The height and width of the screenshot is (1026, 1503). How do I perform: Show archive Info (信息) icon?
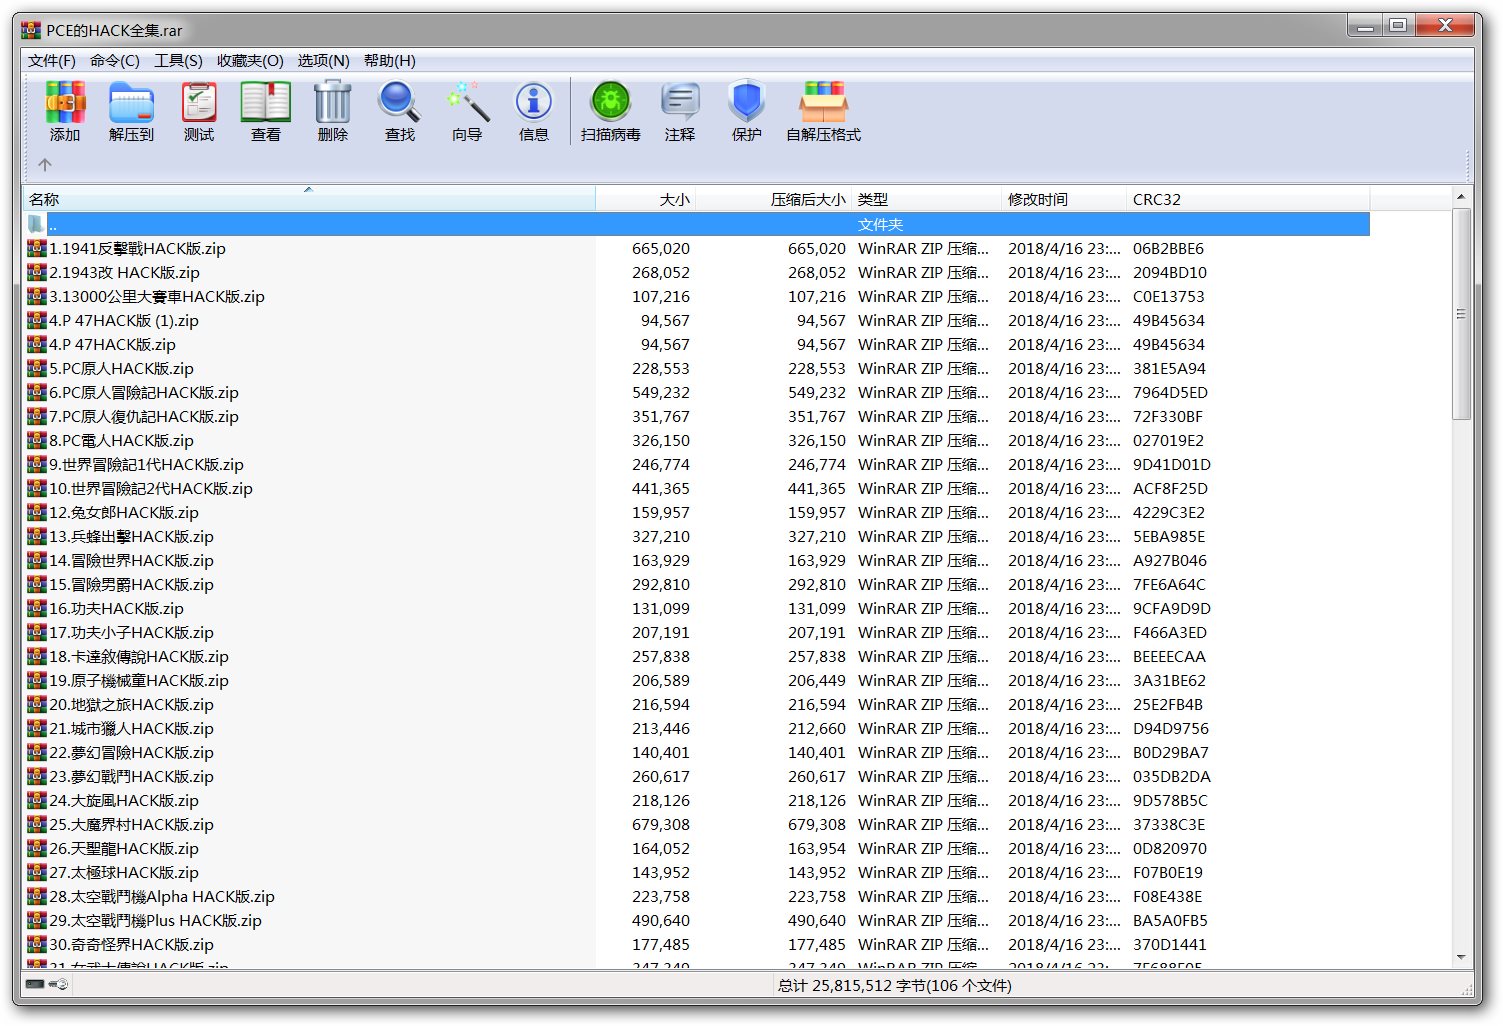pos(533,103)
